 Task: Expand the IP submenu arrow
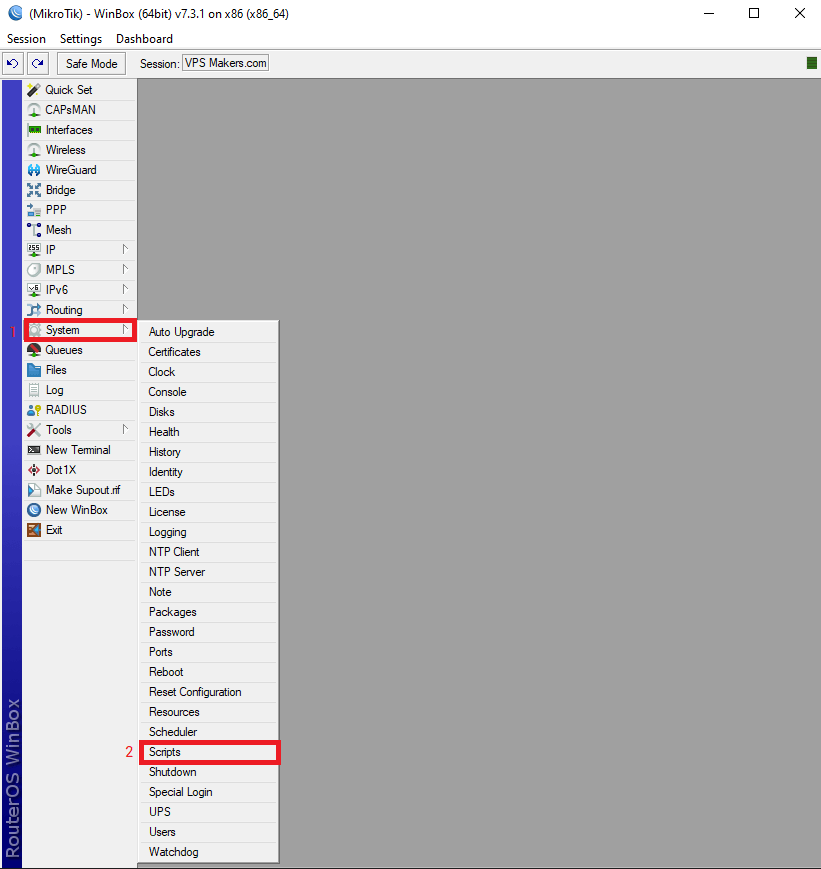(x=125, y=249)
